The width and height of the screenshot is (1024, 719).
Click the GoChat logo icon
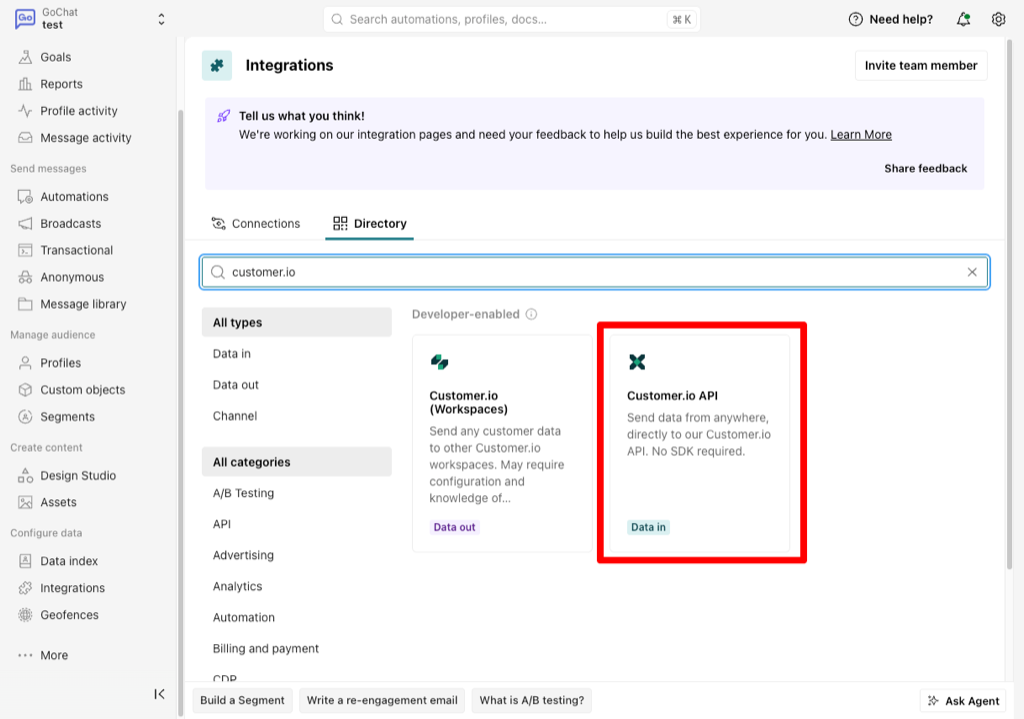tap(25, 18)
